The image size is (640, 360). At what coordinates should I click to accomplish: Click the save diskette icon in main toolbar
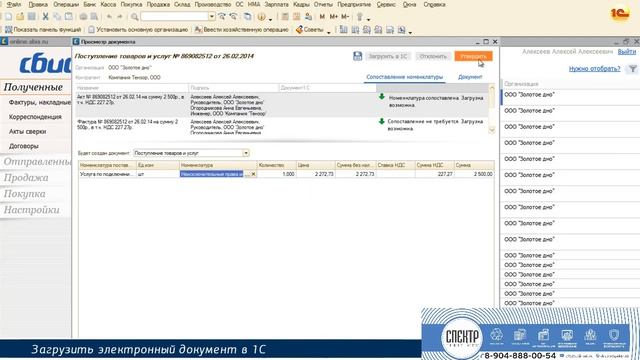[x=31, y=17]
